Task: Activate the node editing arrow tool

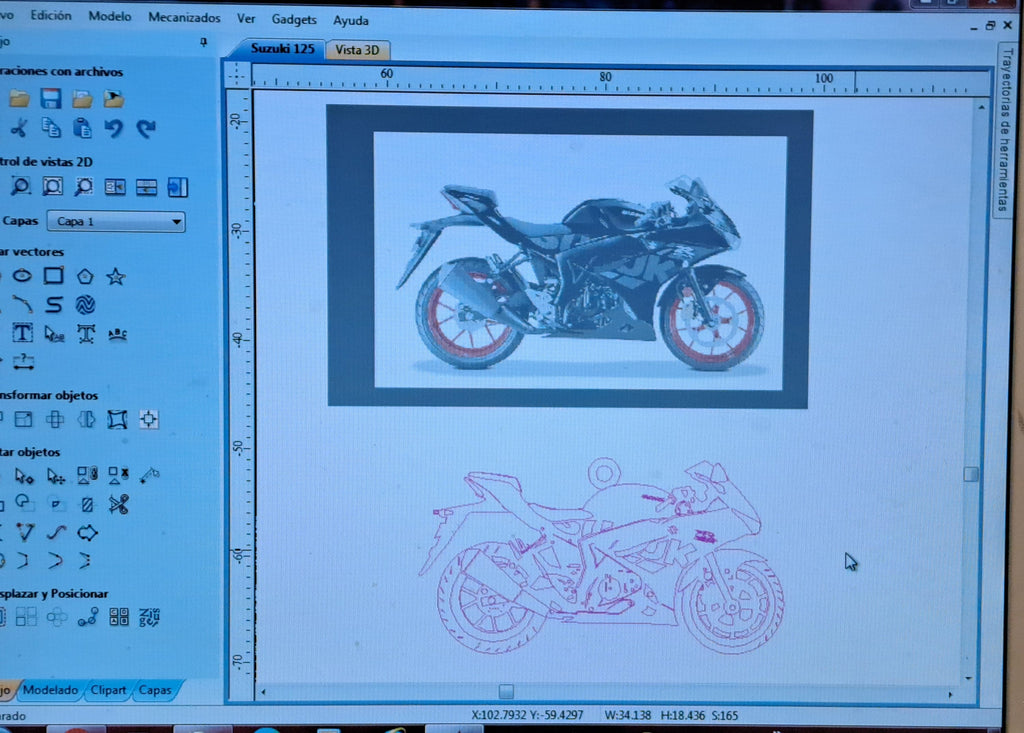Action: pyautogui.click(x=24, y=476)
